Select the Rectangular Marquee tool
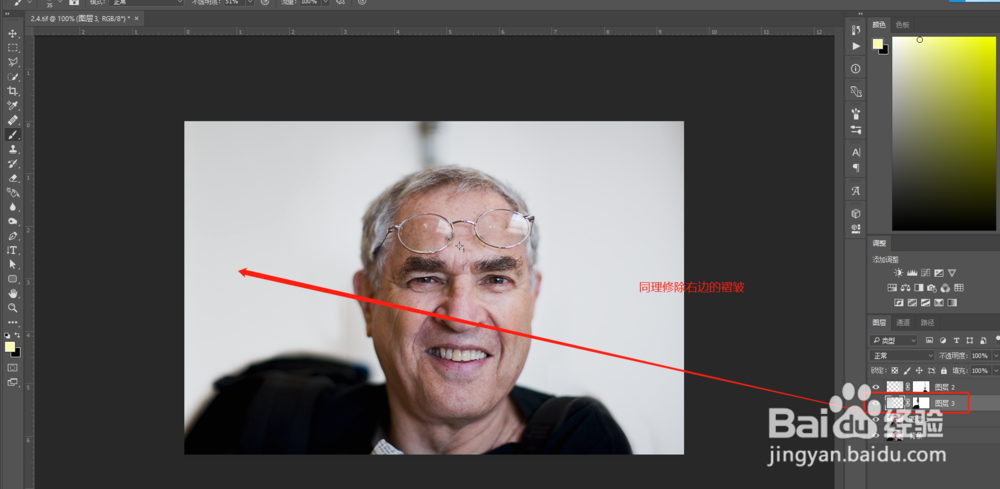 coord(12,48)
